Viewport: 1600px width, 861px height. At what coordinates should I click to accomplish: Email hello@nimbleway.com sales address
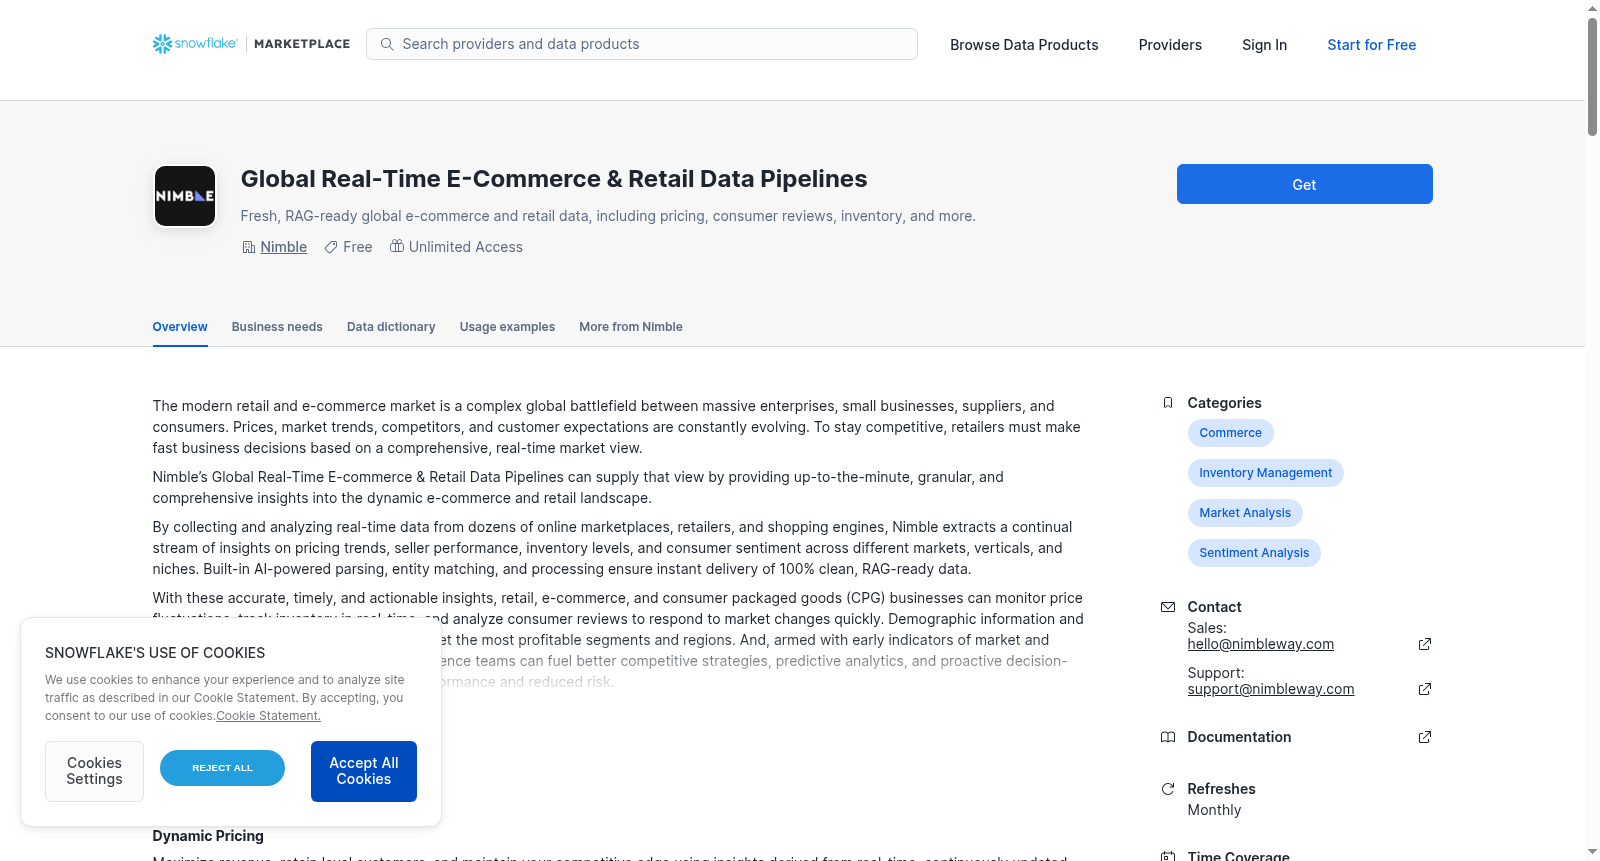1261,644
